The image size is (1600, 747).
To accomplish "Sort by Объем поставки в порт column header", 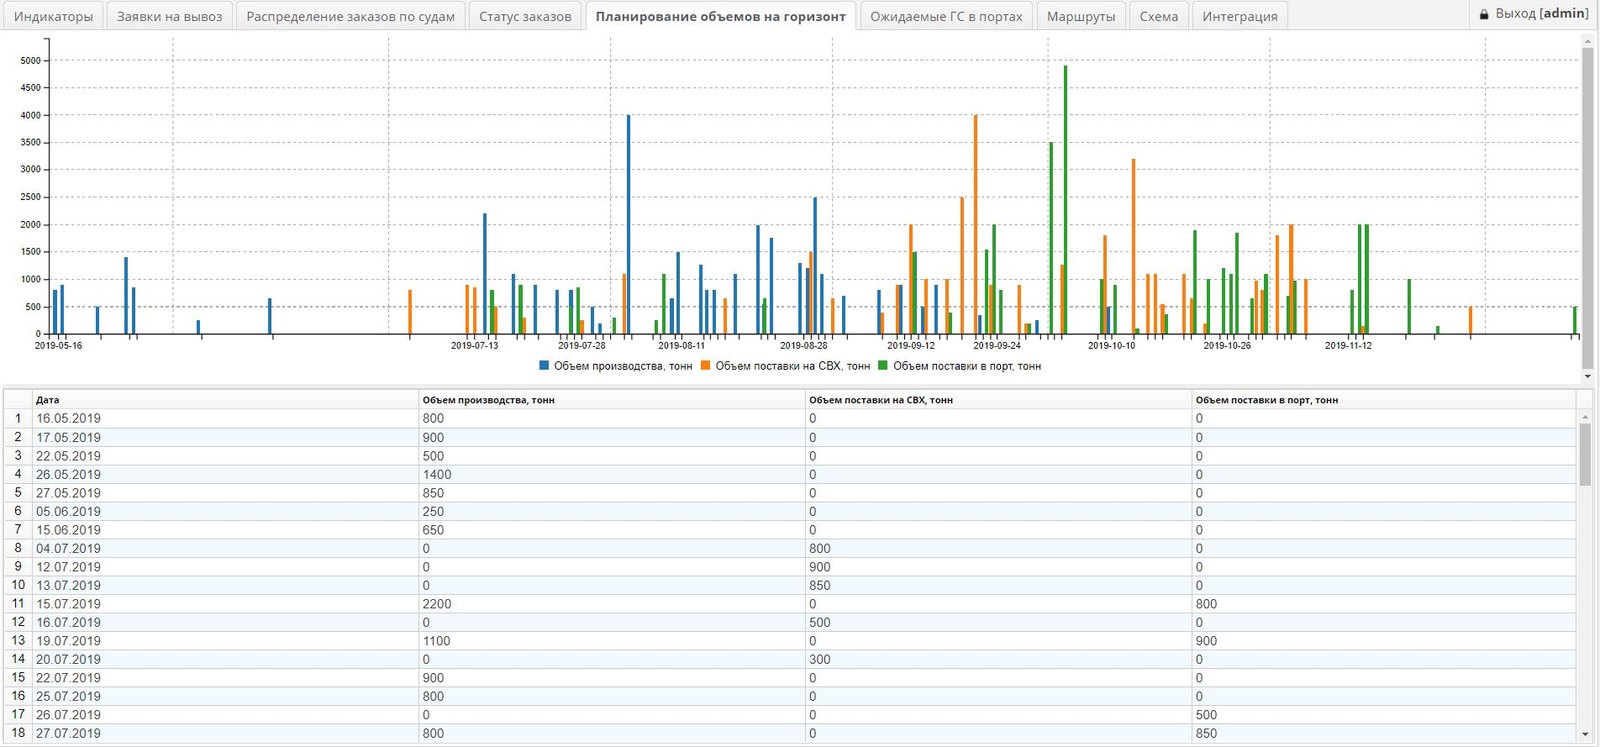I will point(1384,400).
